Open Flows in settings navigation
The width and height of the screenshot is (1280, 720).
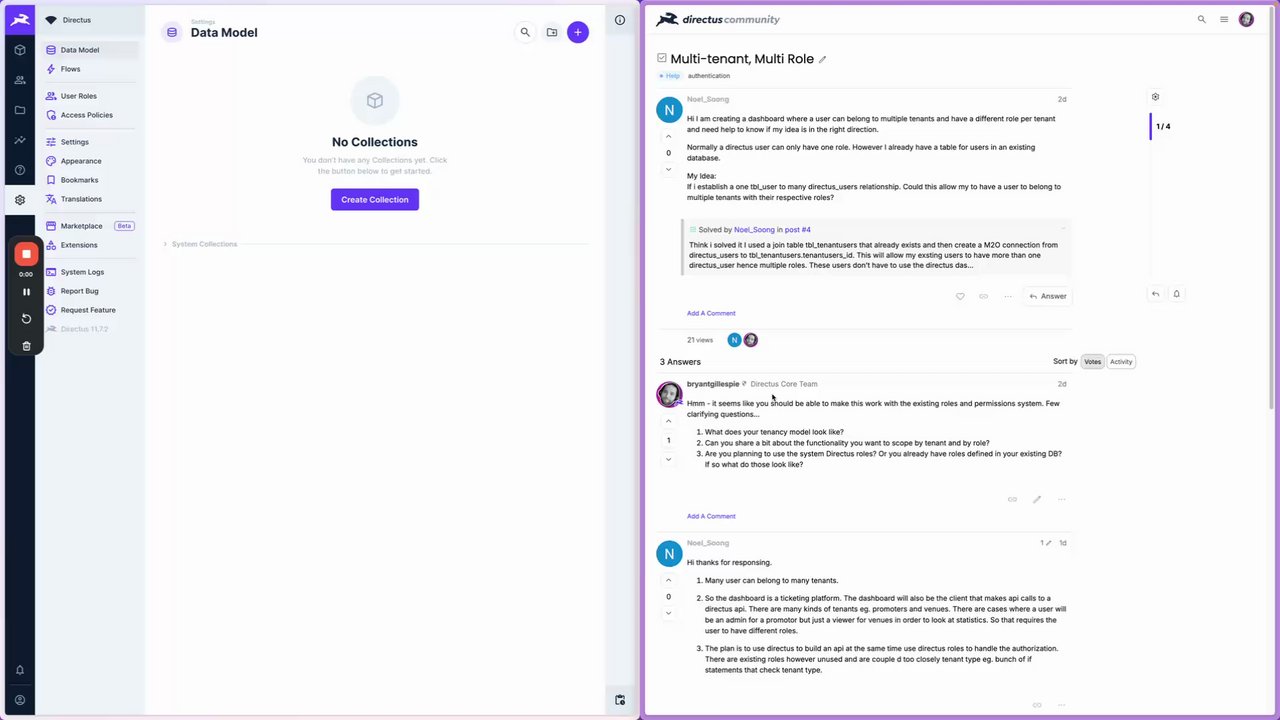click(x=90, y=69)
